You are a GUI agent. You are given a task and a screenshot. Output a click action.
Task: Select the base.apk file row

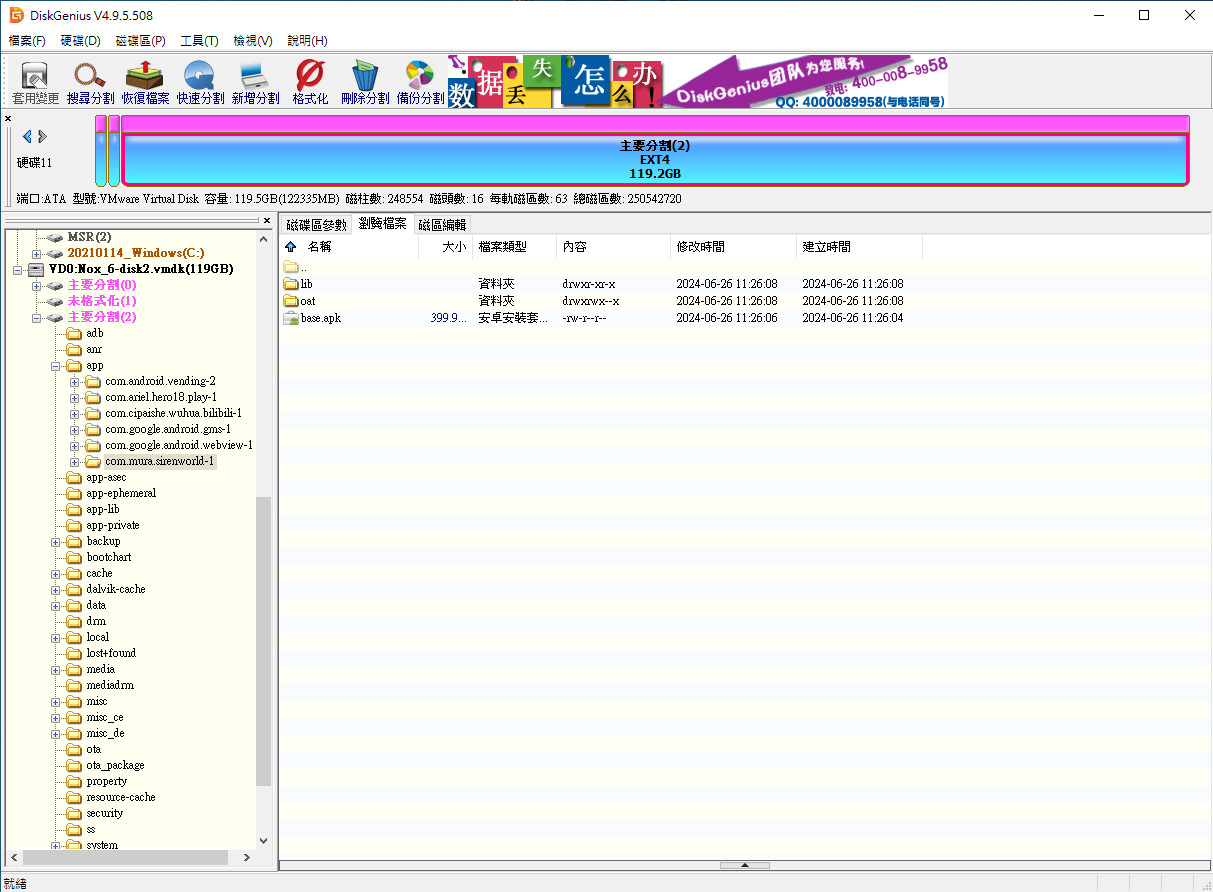click(321, 317)
